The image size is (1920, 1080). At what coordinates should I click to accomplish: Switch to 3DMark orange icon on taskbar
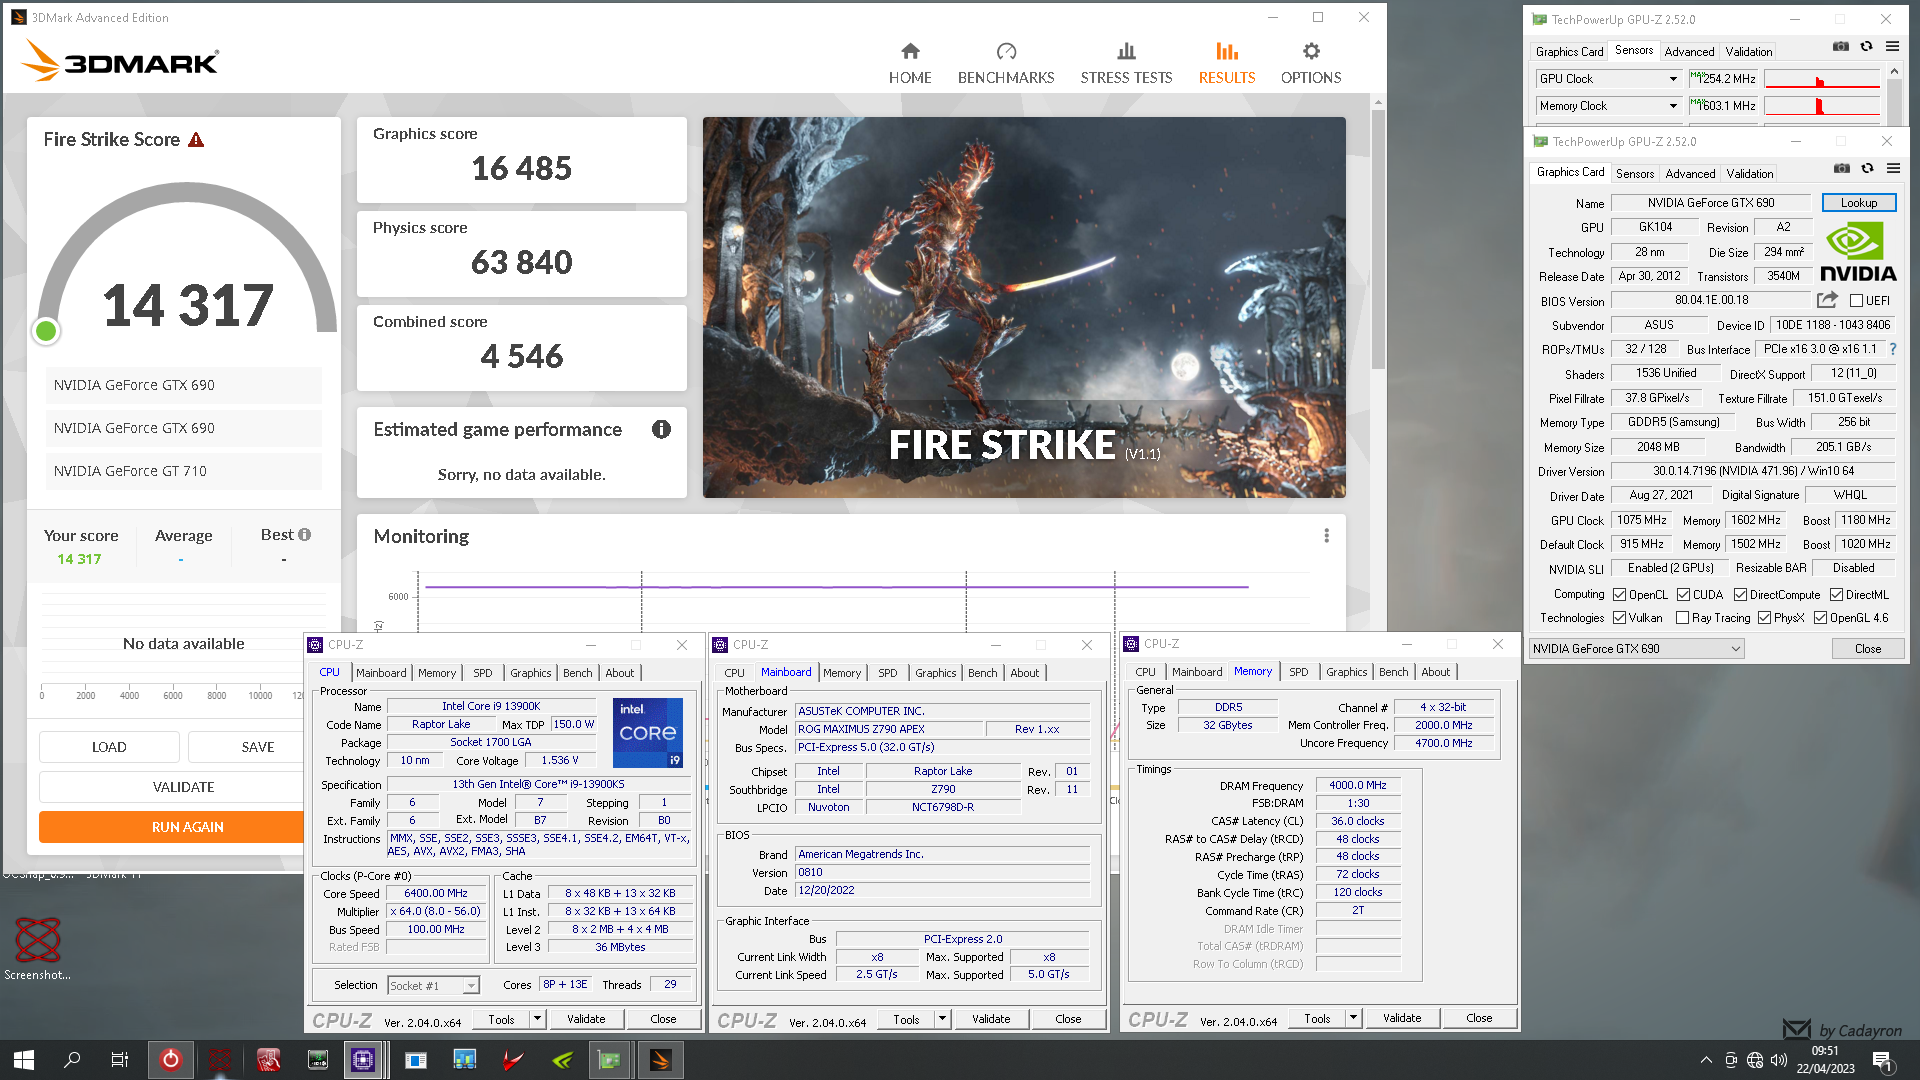660,1060
